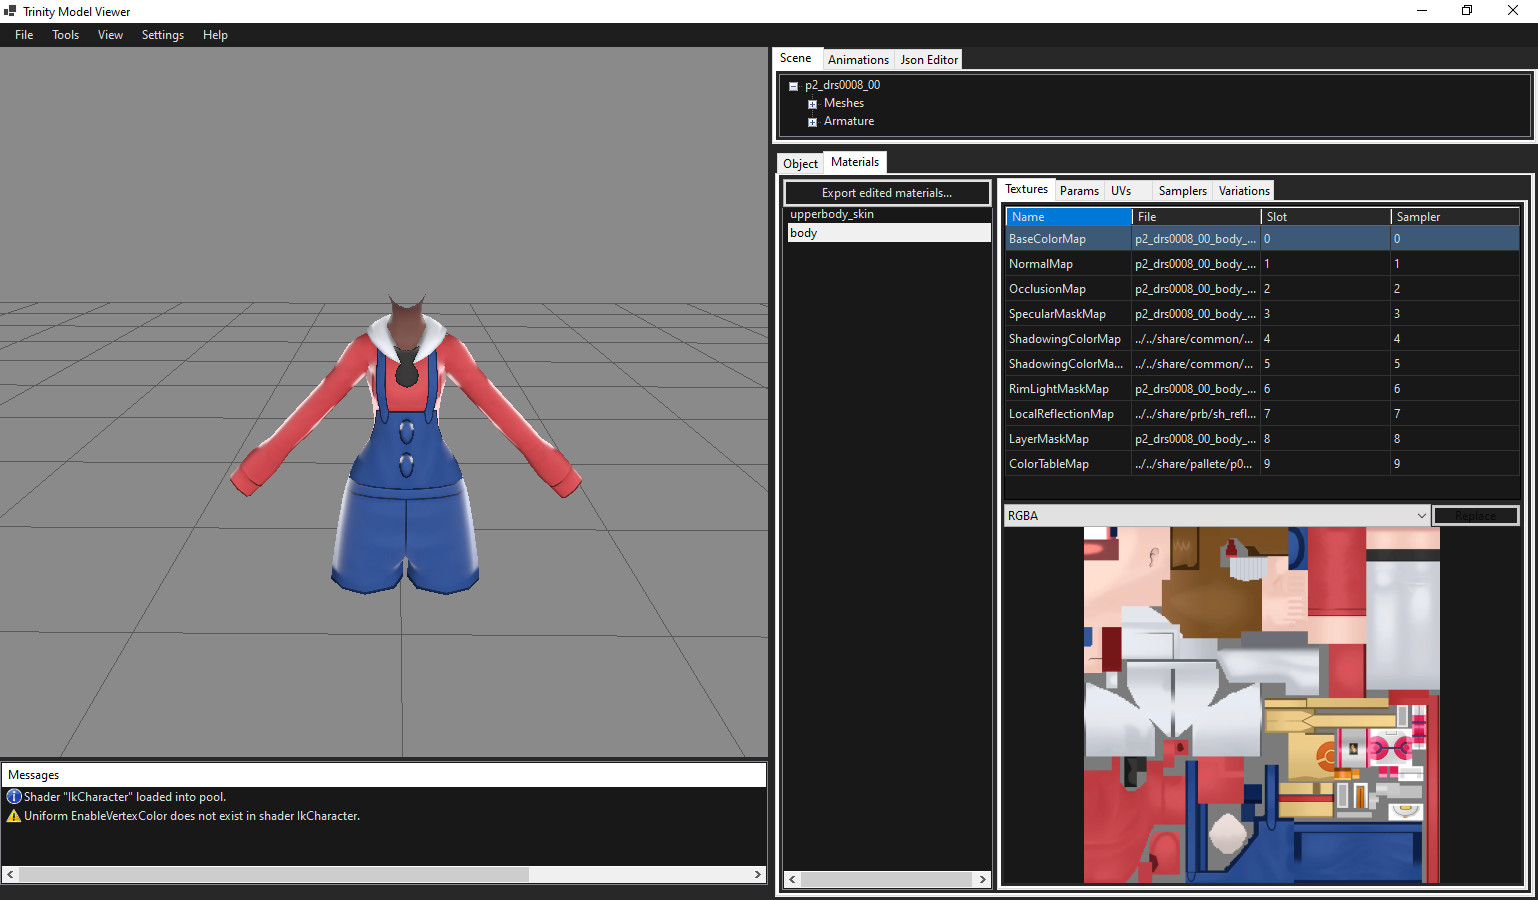Expand the Meshes tree node
The image size is (1538, 900).
pos(812,104)
